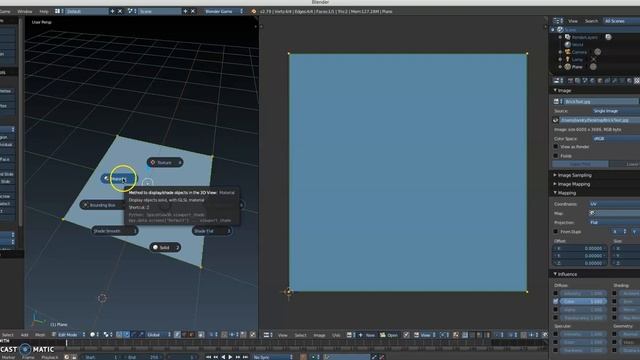Jump to last frame in timeline
Screen dimensions: 640x360
point(245,357)
